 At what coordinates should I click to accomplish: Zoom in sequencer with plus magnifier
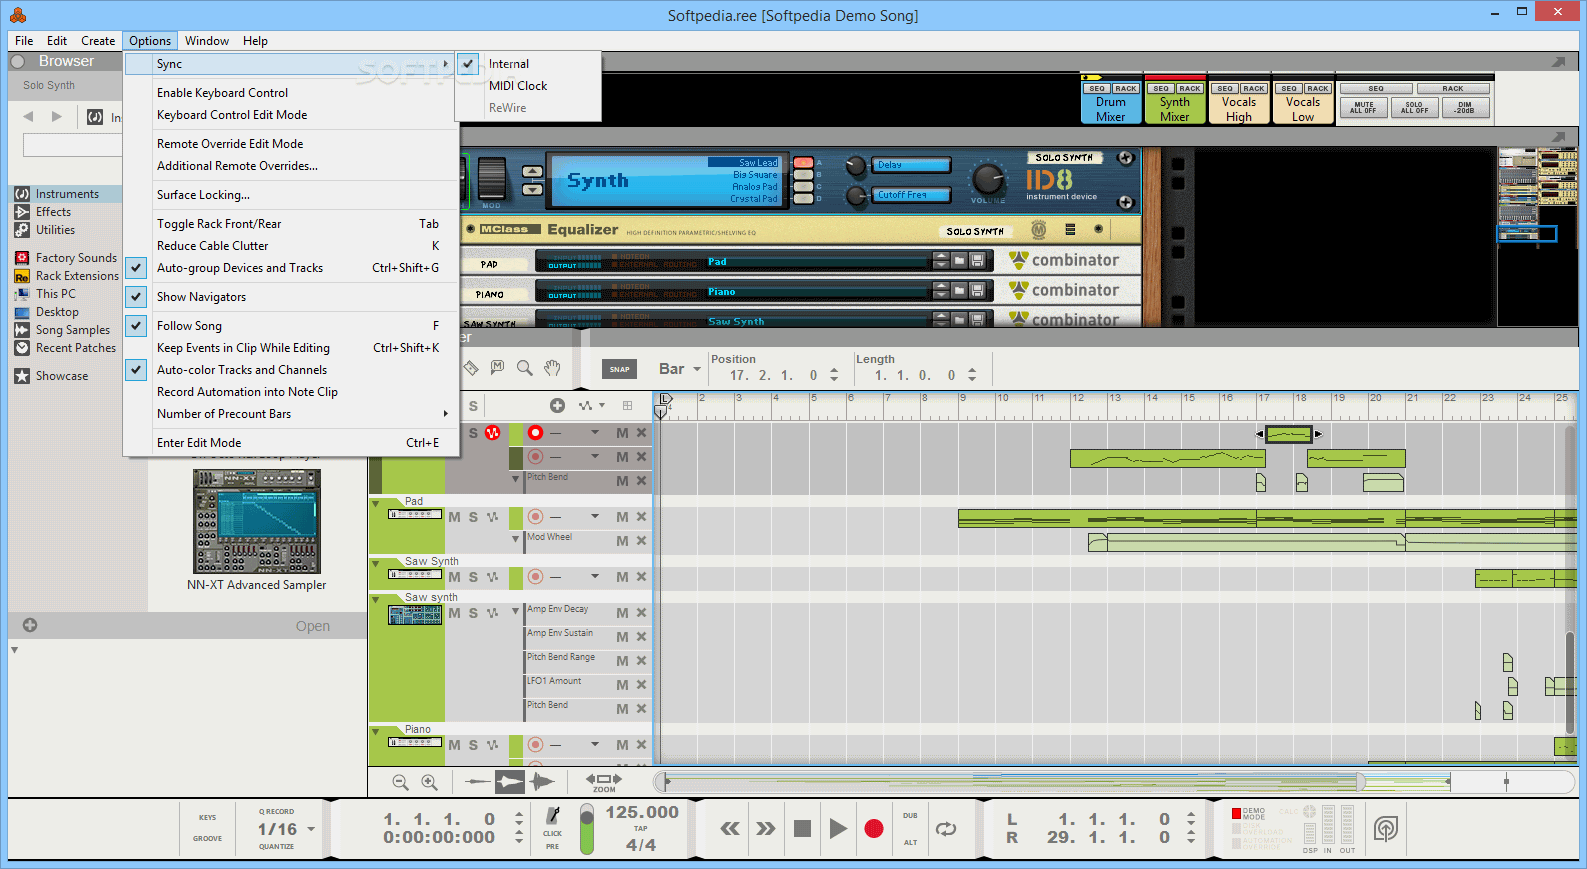(429, 782)
